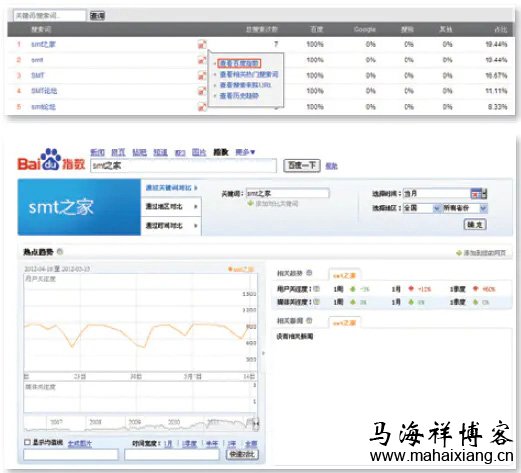Focus the main Baidu Index search box
The image size is (521, 473).
(x=183, y=166)
